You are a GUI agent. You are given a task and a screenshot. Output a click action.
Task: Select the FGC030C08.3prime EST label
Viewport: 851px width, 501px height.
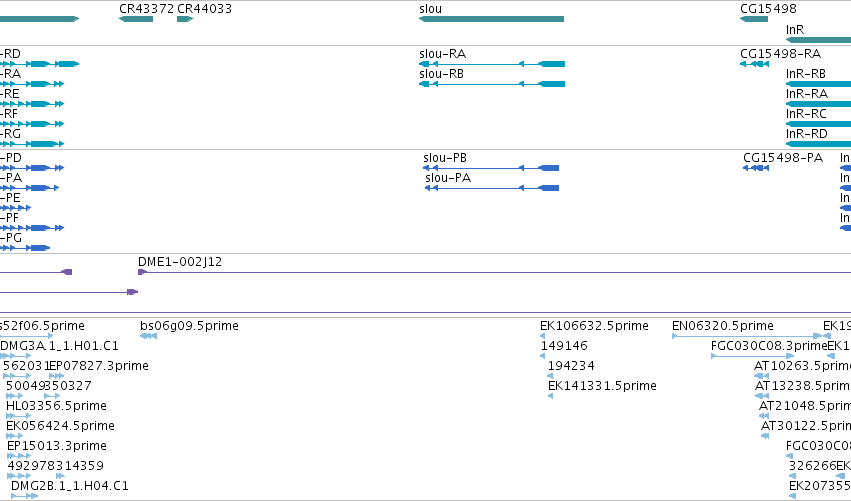(769, 346)
